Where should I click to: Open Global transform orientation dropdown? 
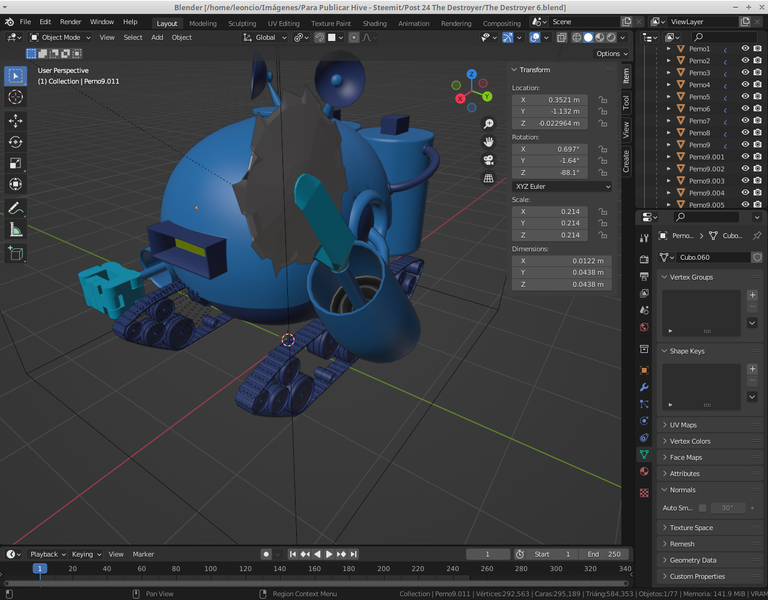click(264, 37)
